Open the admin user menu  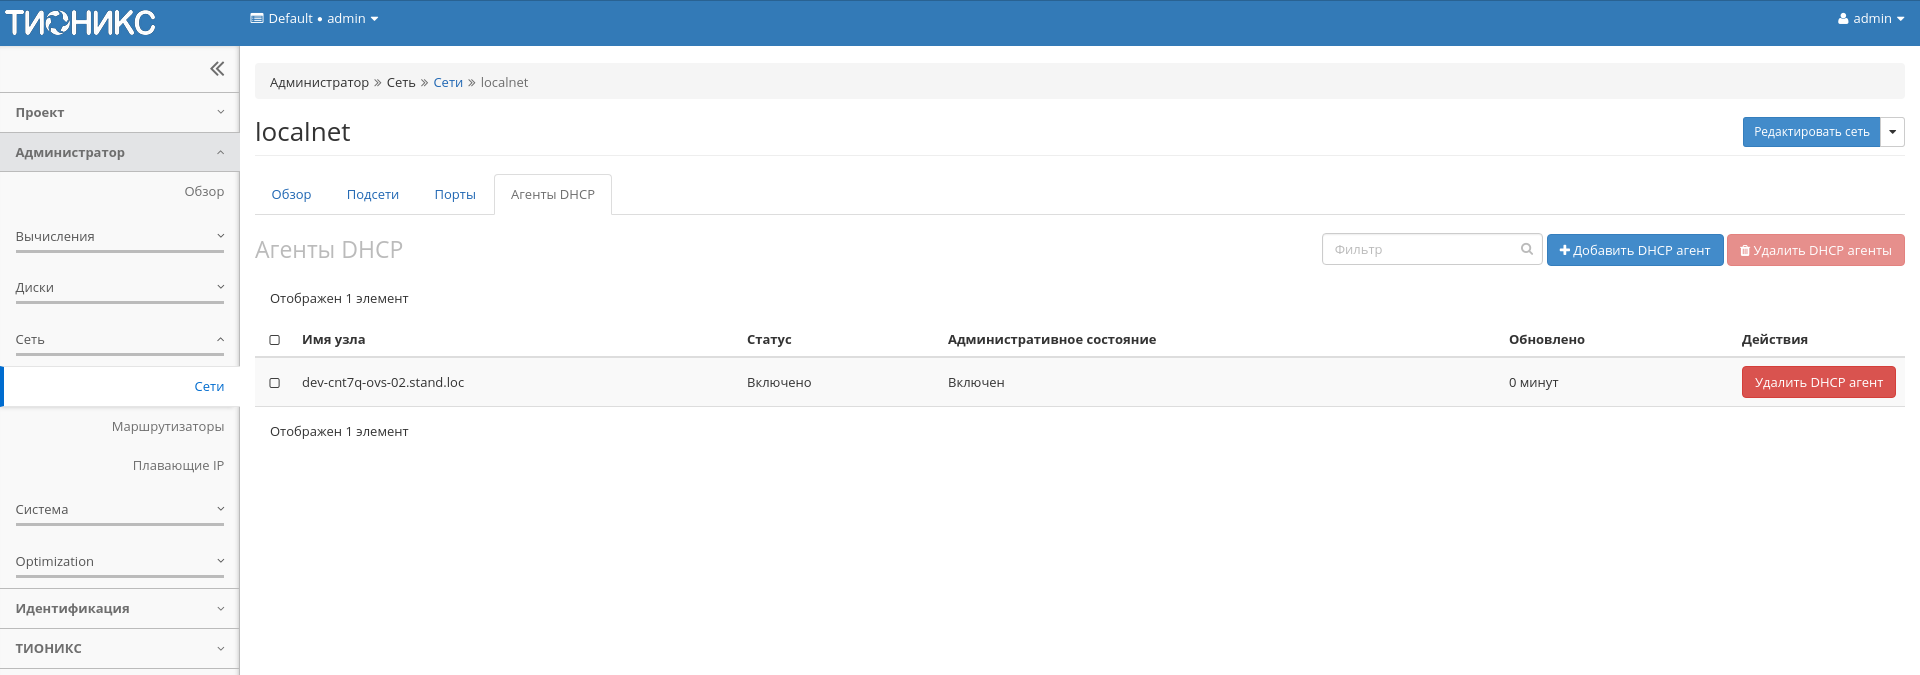pos(1870,19)
